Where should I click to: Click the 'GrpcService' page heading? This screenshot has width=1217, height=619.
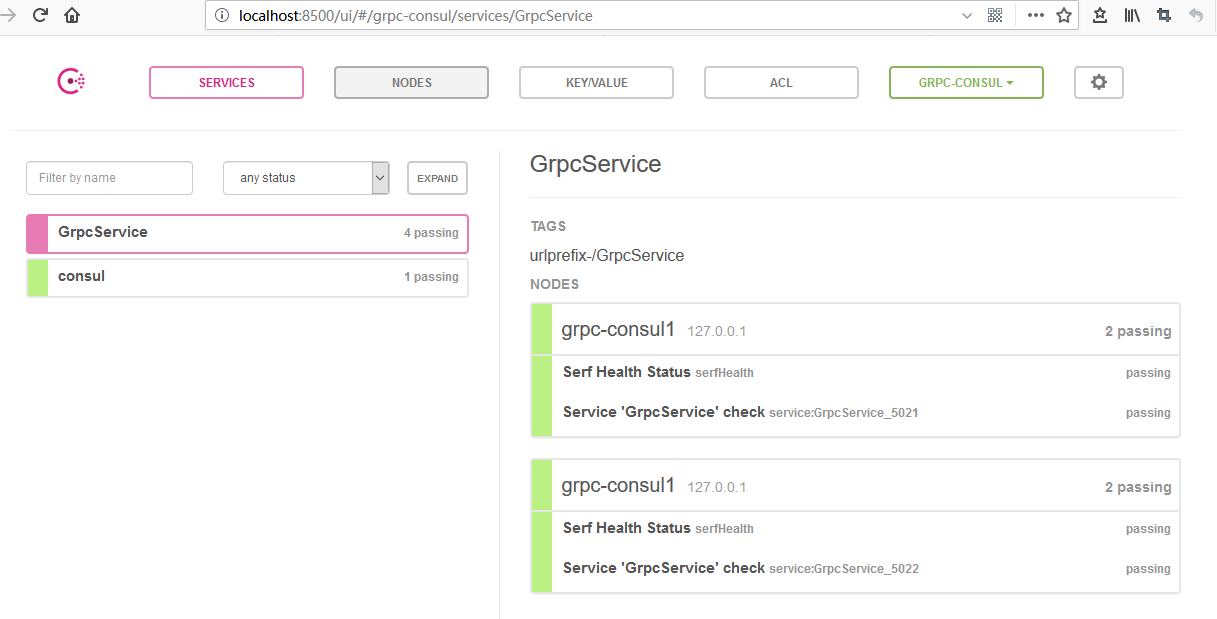tap(595, 165)
